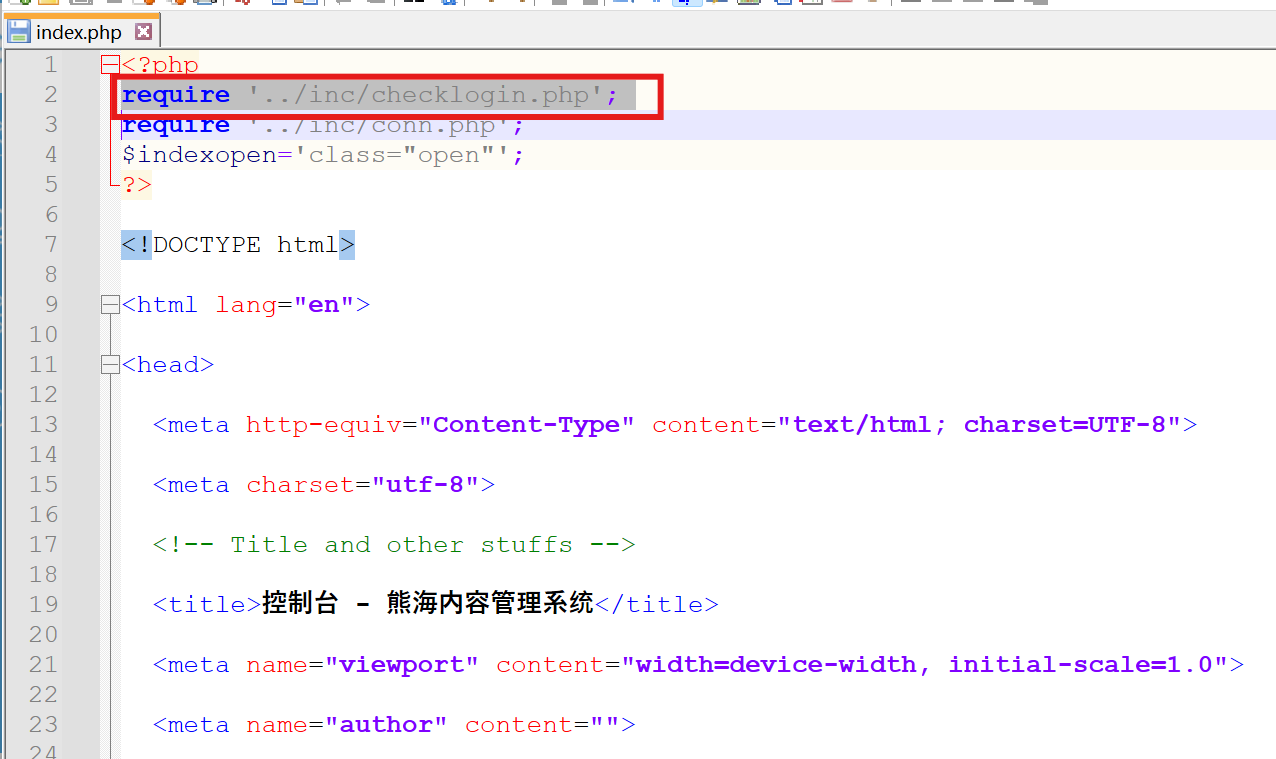Screen dimensions: 1276x759
Task: Click "width=device-width, initial-scale=1.0" value
Action: point(925,665)
